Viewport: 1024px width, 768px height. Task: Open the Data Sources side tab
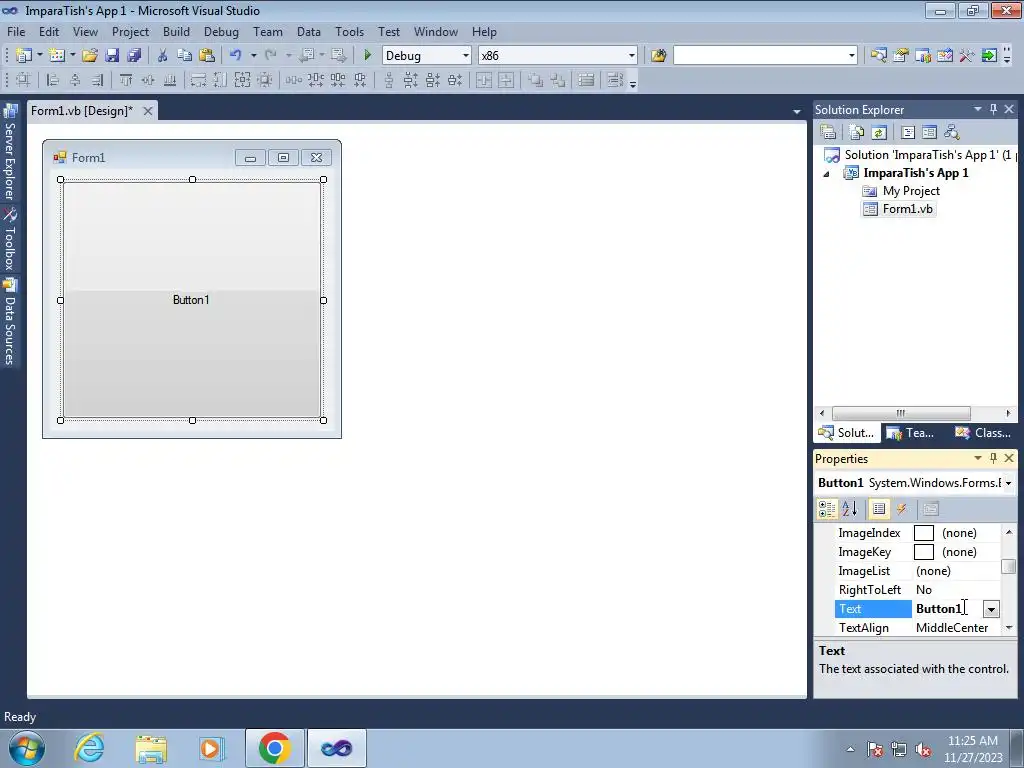10,321
